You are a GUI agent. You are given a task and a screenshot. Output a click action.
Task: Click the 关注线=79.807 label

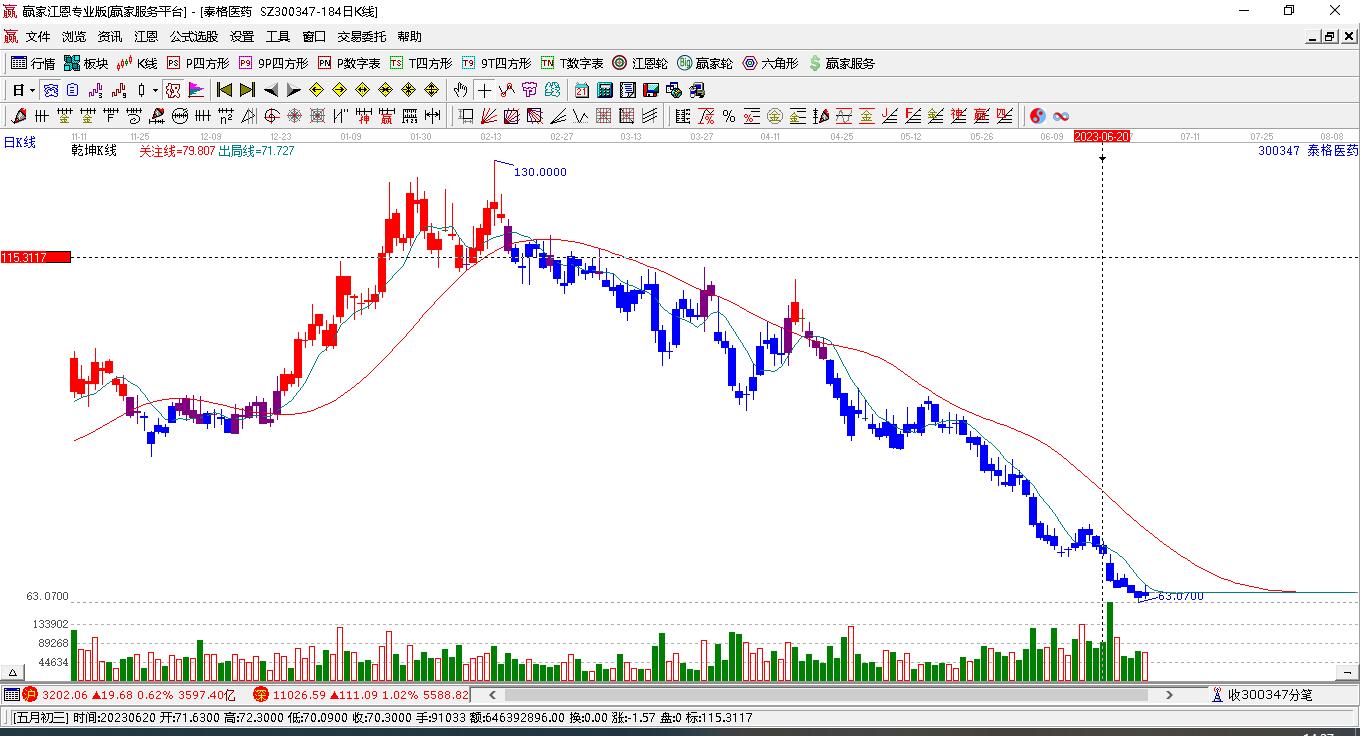tap(177, 151)
